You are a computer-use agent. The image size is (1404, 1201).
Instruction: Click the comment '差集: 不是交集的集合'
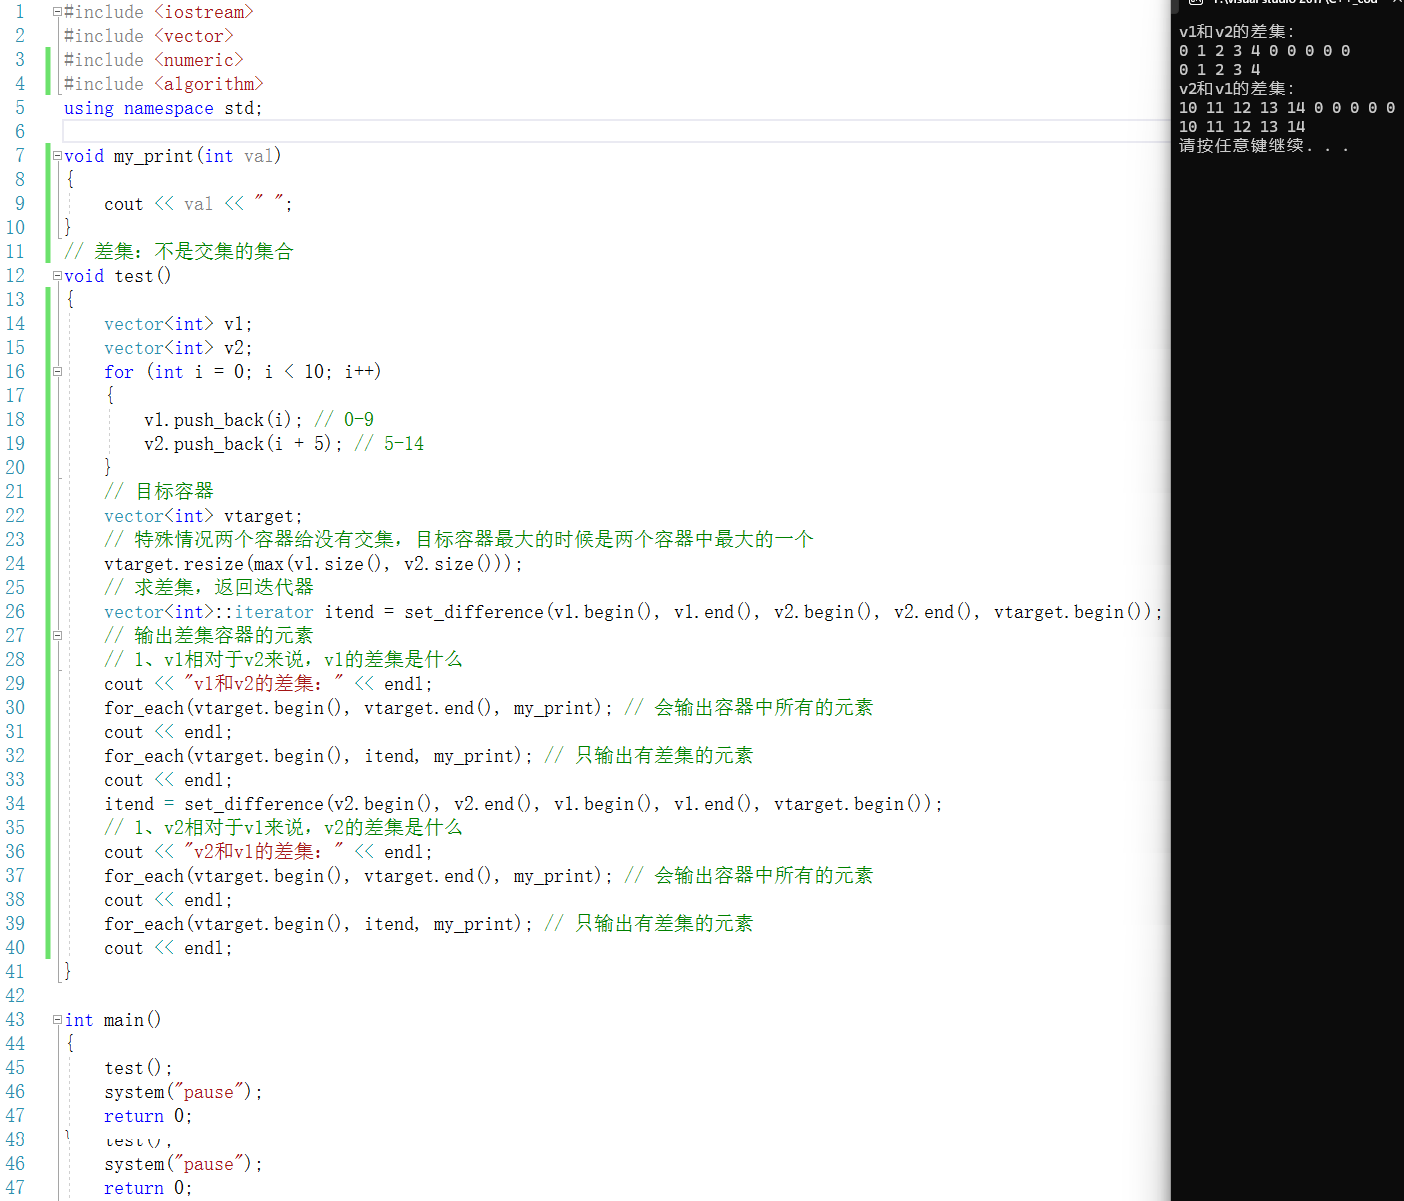pos(178,252)
